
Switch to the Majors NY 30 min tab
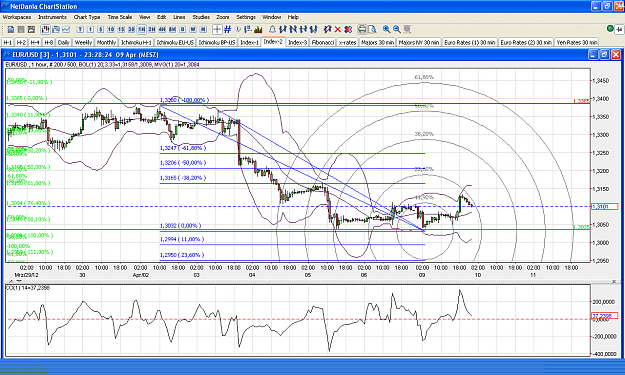point(419,42)
